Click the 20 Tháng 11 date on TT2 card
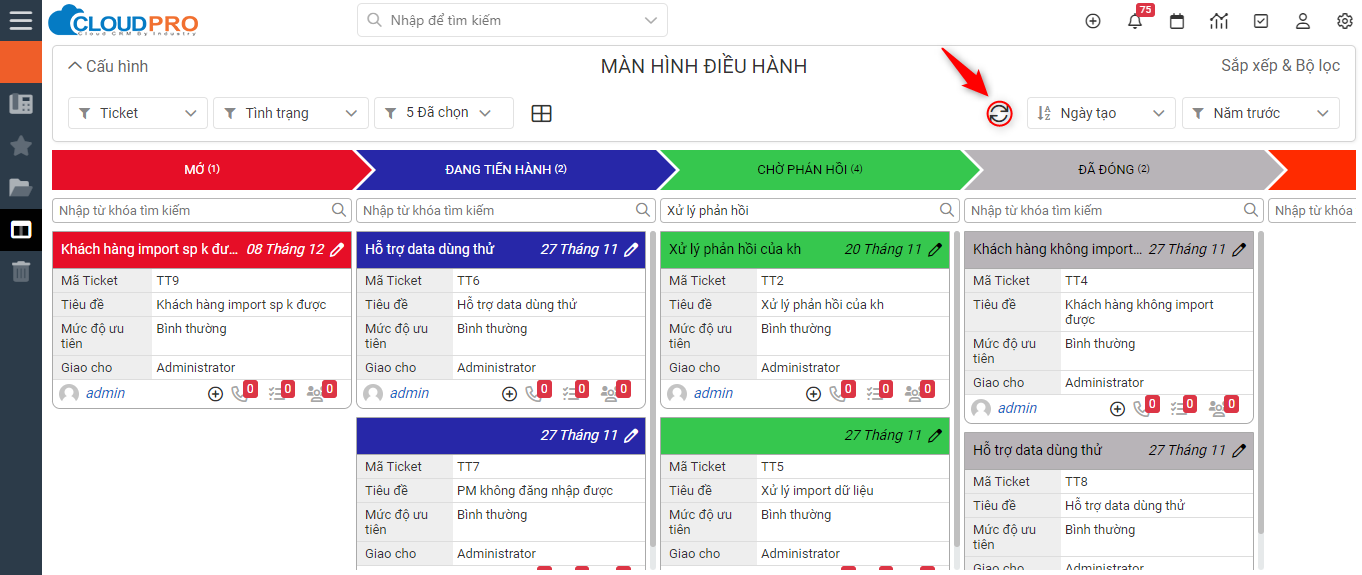 (883, 249)
